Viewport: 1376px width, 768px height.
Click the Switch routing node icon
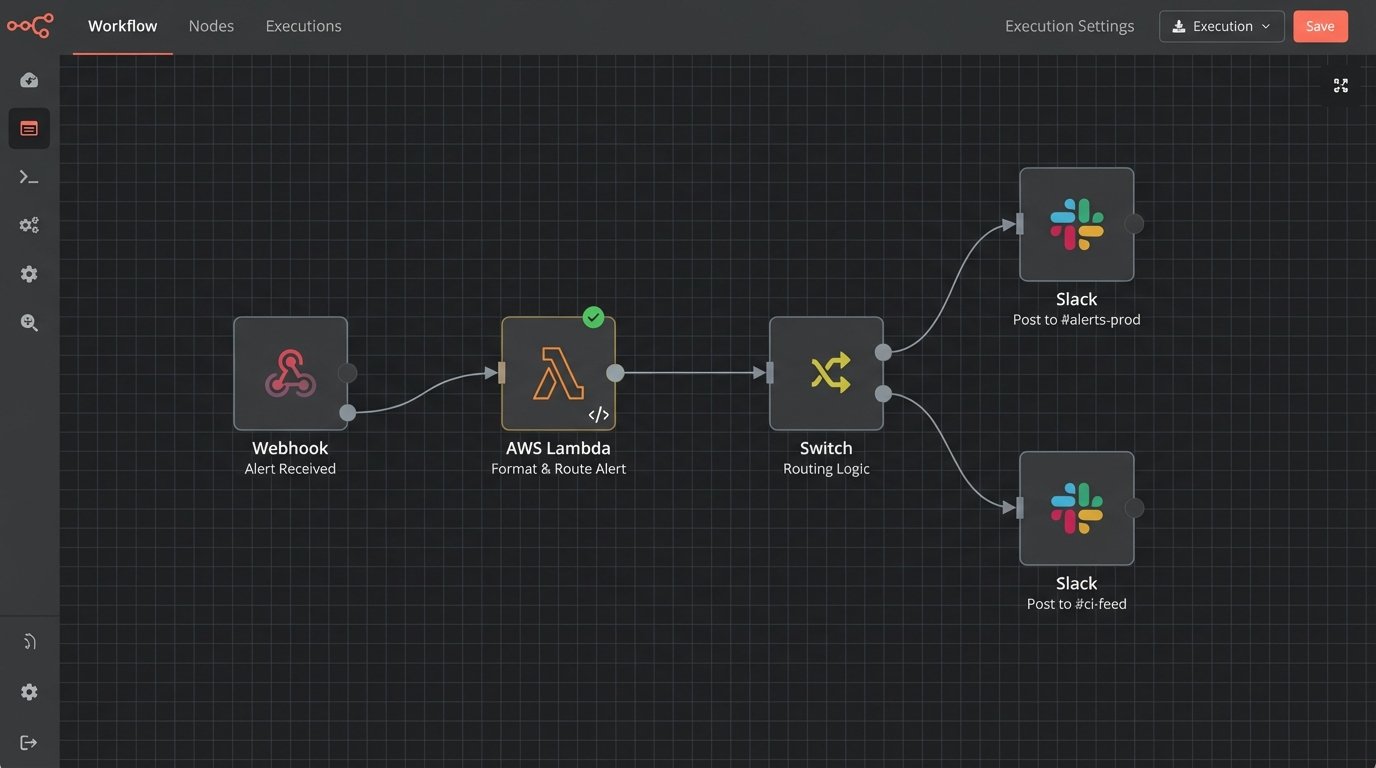[826, 372]
